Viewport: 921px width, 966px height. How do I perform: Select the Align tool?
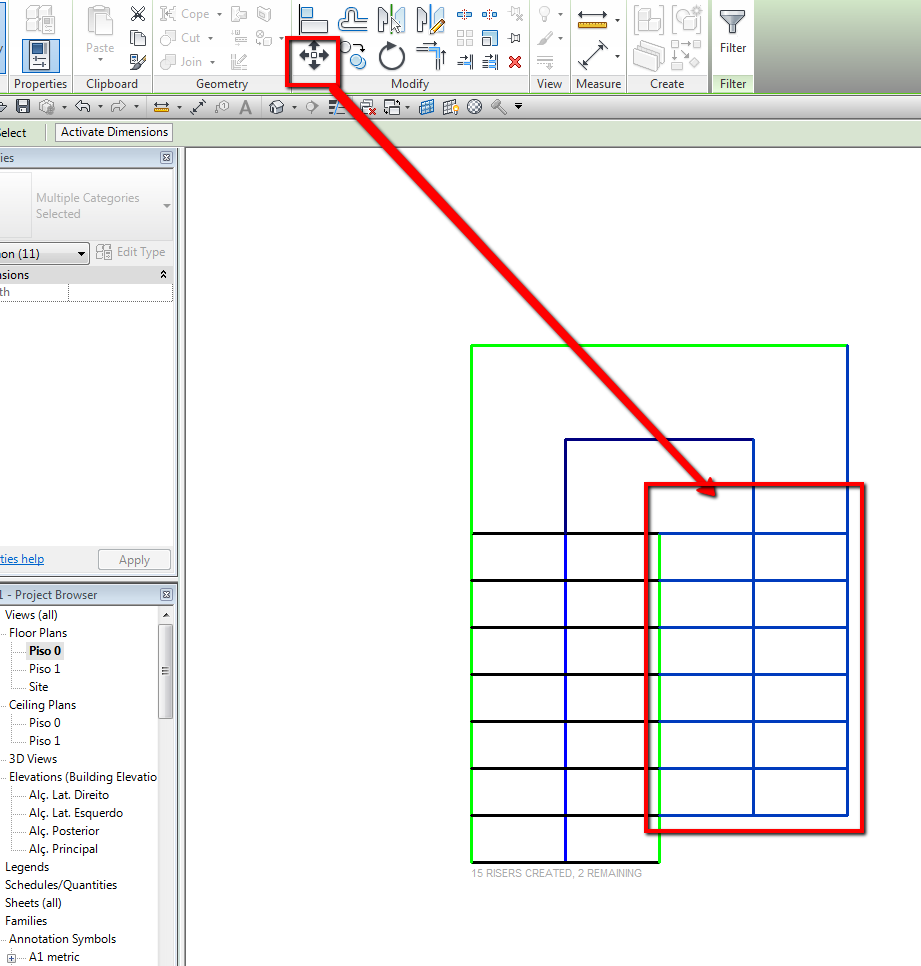pyautogui.click(x=313, y=19)
